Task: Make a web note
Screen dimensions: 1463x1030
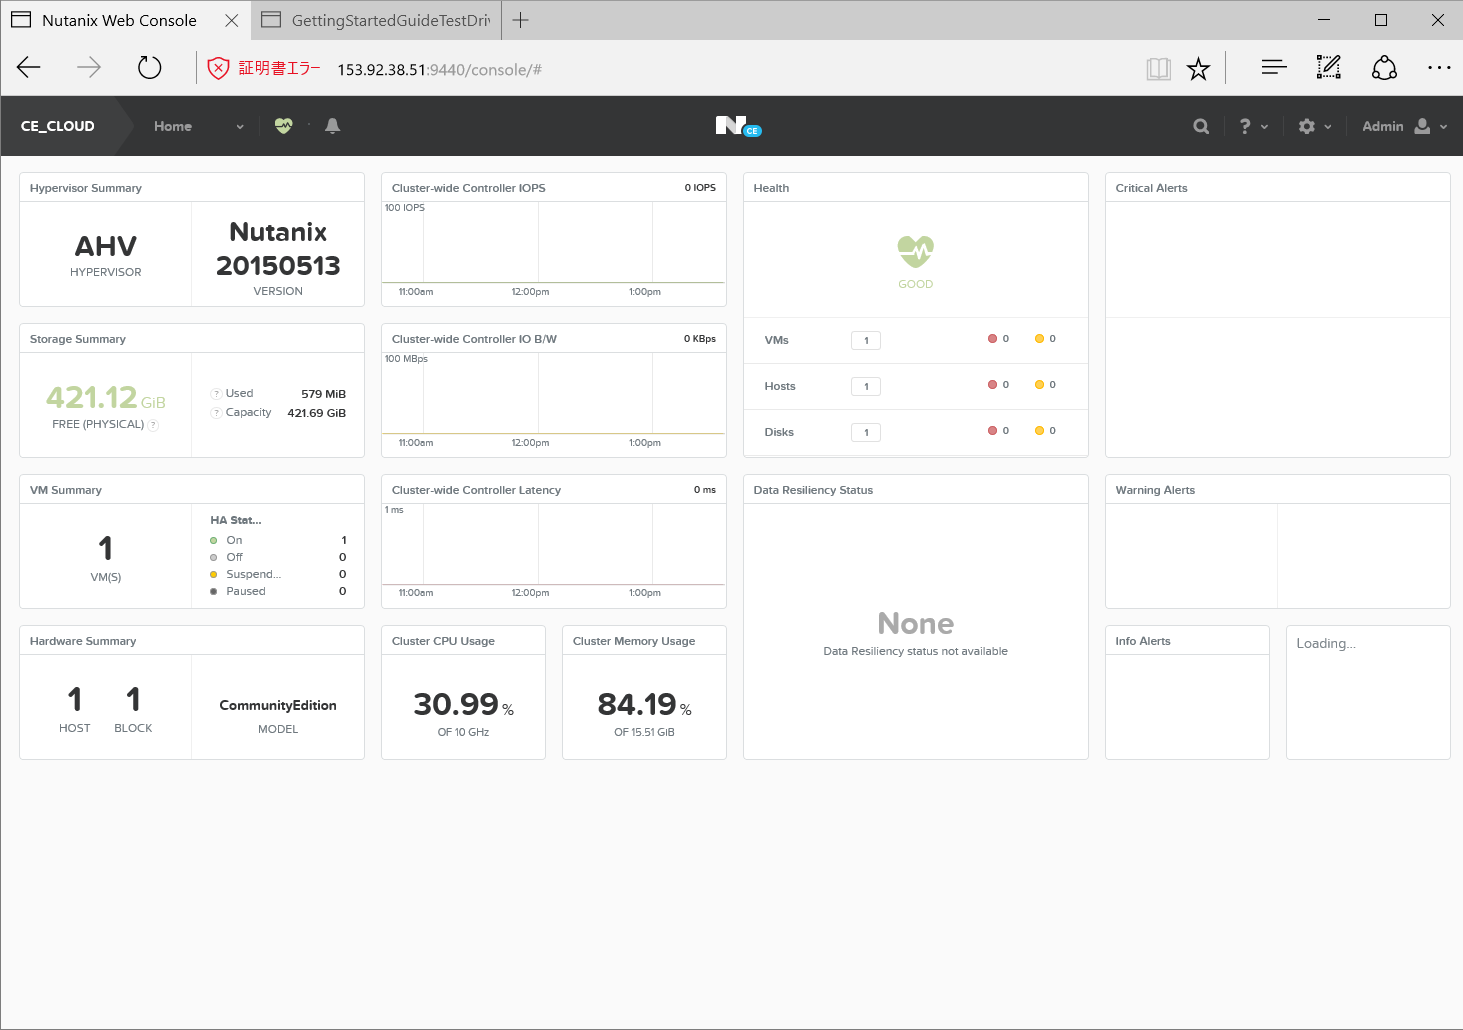Action: [x=1328, y=68]
